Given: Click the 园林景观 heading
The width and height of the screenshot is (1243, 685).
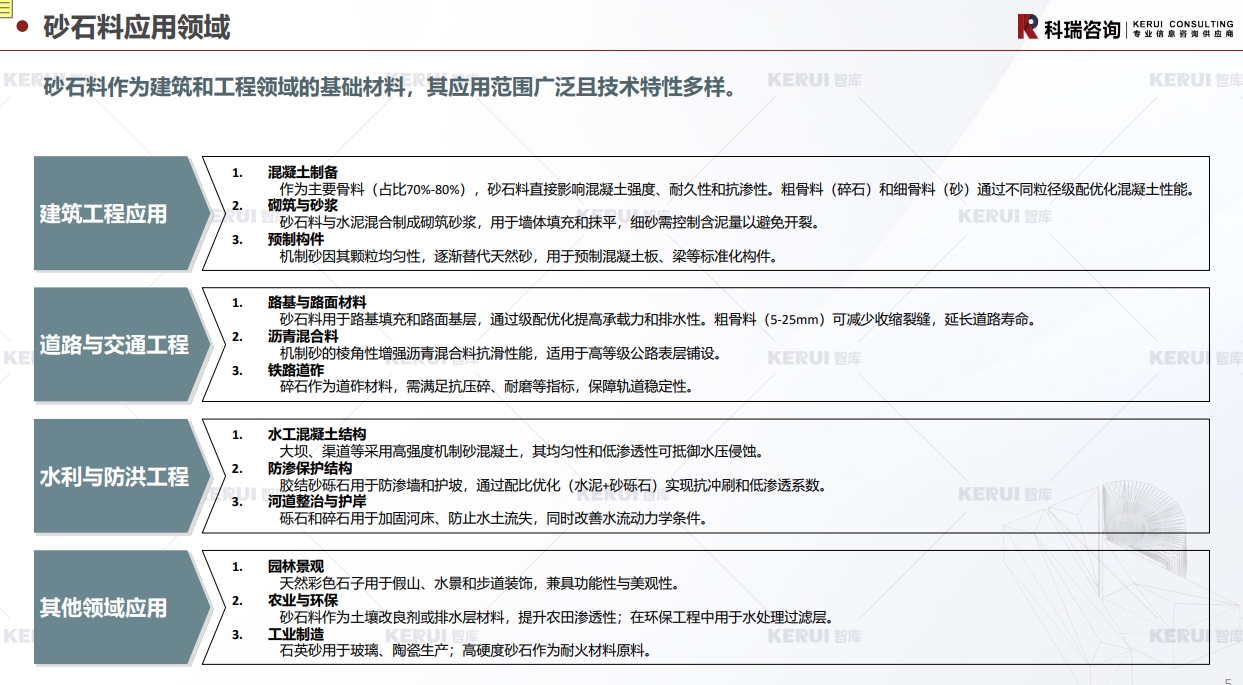Looking at the screenshot, I should click(296, 566).
